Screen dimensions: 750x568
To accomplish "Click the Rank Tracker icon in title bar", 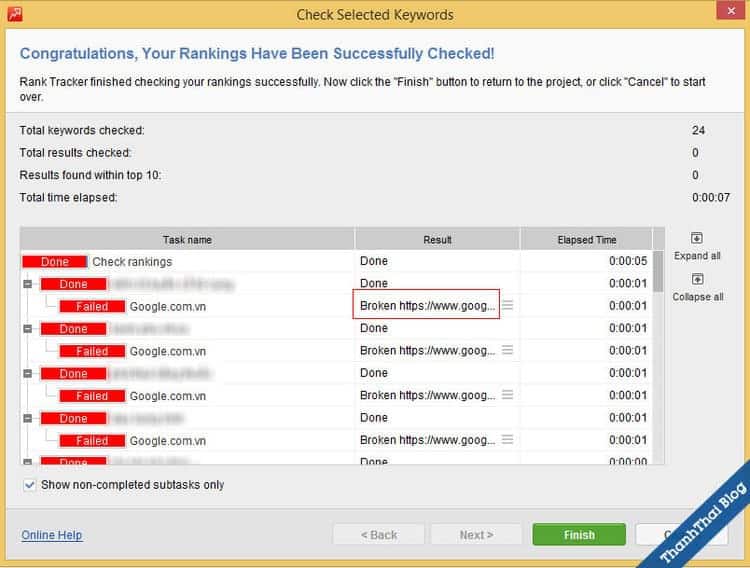I will point(14,14).
